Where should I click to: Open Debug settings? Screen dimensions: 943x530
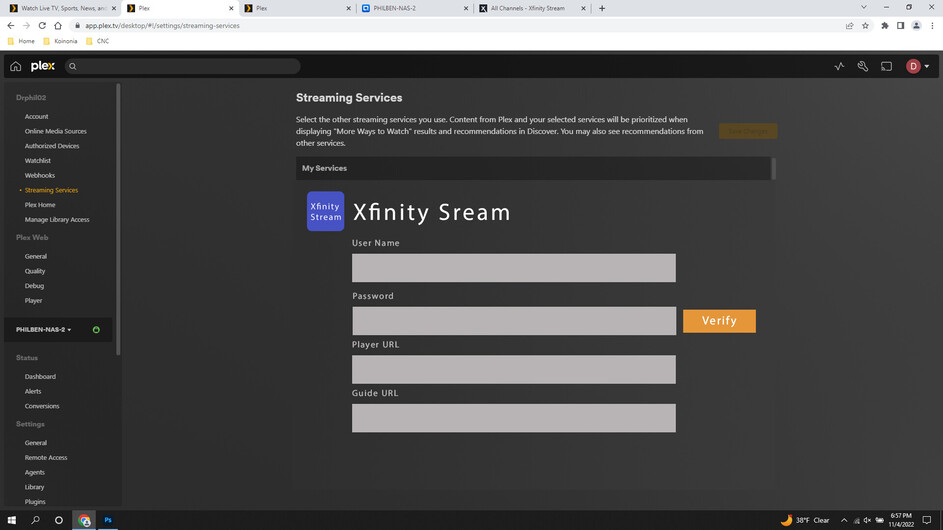[x=34, y=286]
